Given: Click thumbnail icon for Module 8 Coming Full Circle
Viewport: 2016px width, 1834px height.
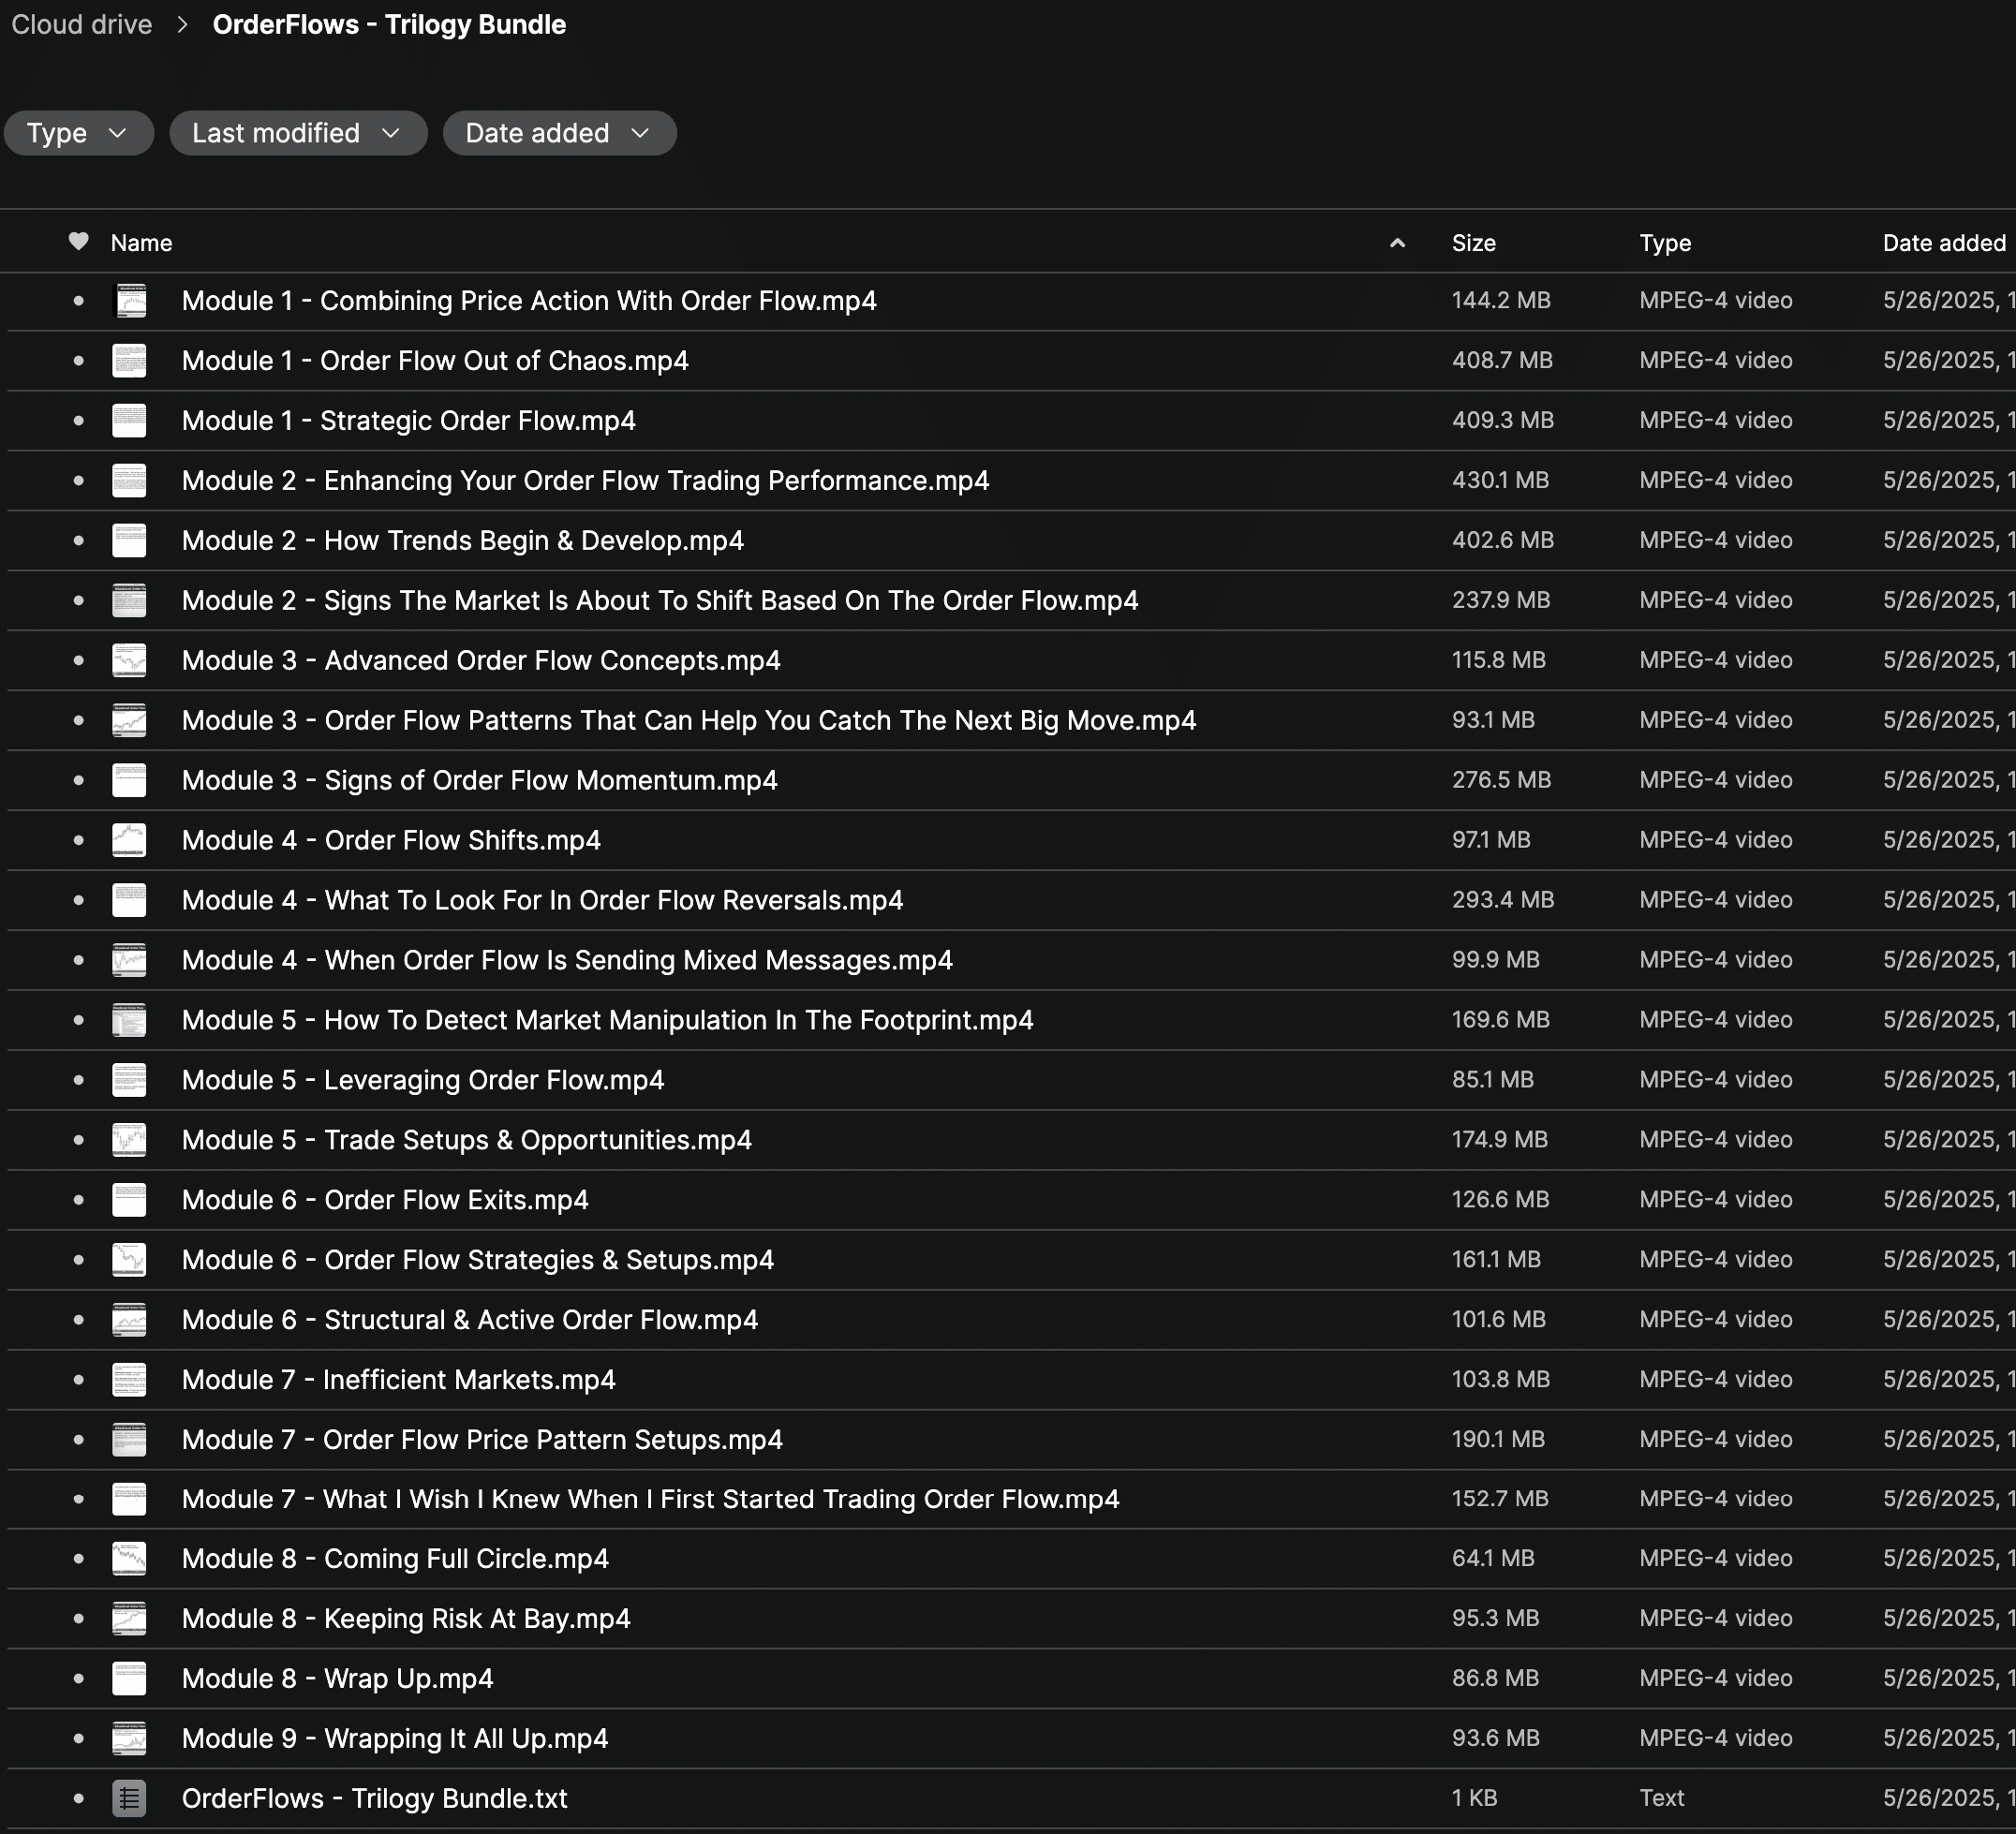Looking at the screenshot, I should 129,1558.
